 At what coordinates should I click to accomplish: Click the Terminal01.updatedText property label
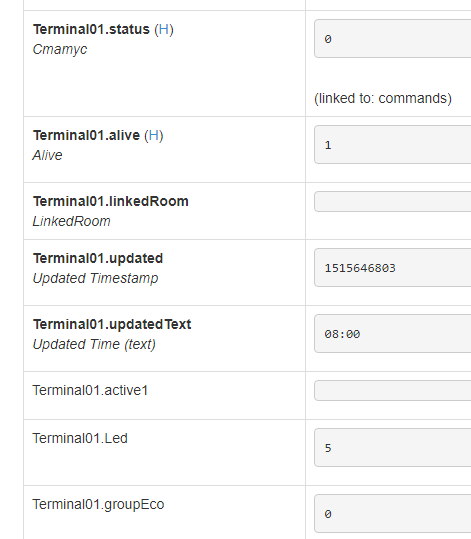[112, 324]
